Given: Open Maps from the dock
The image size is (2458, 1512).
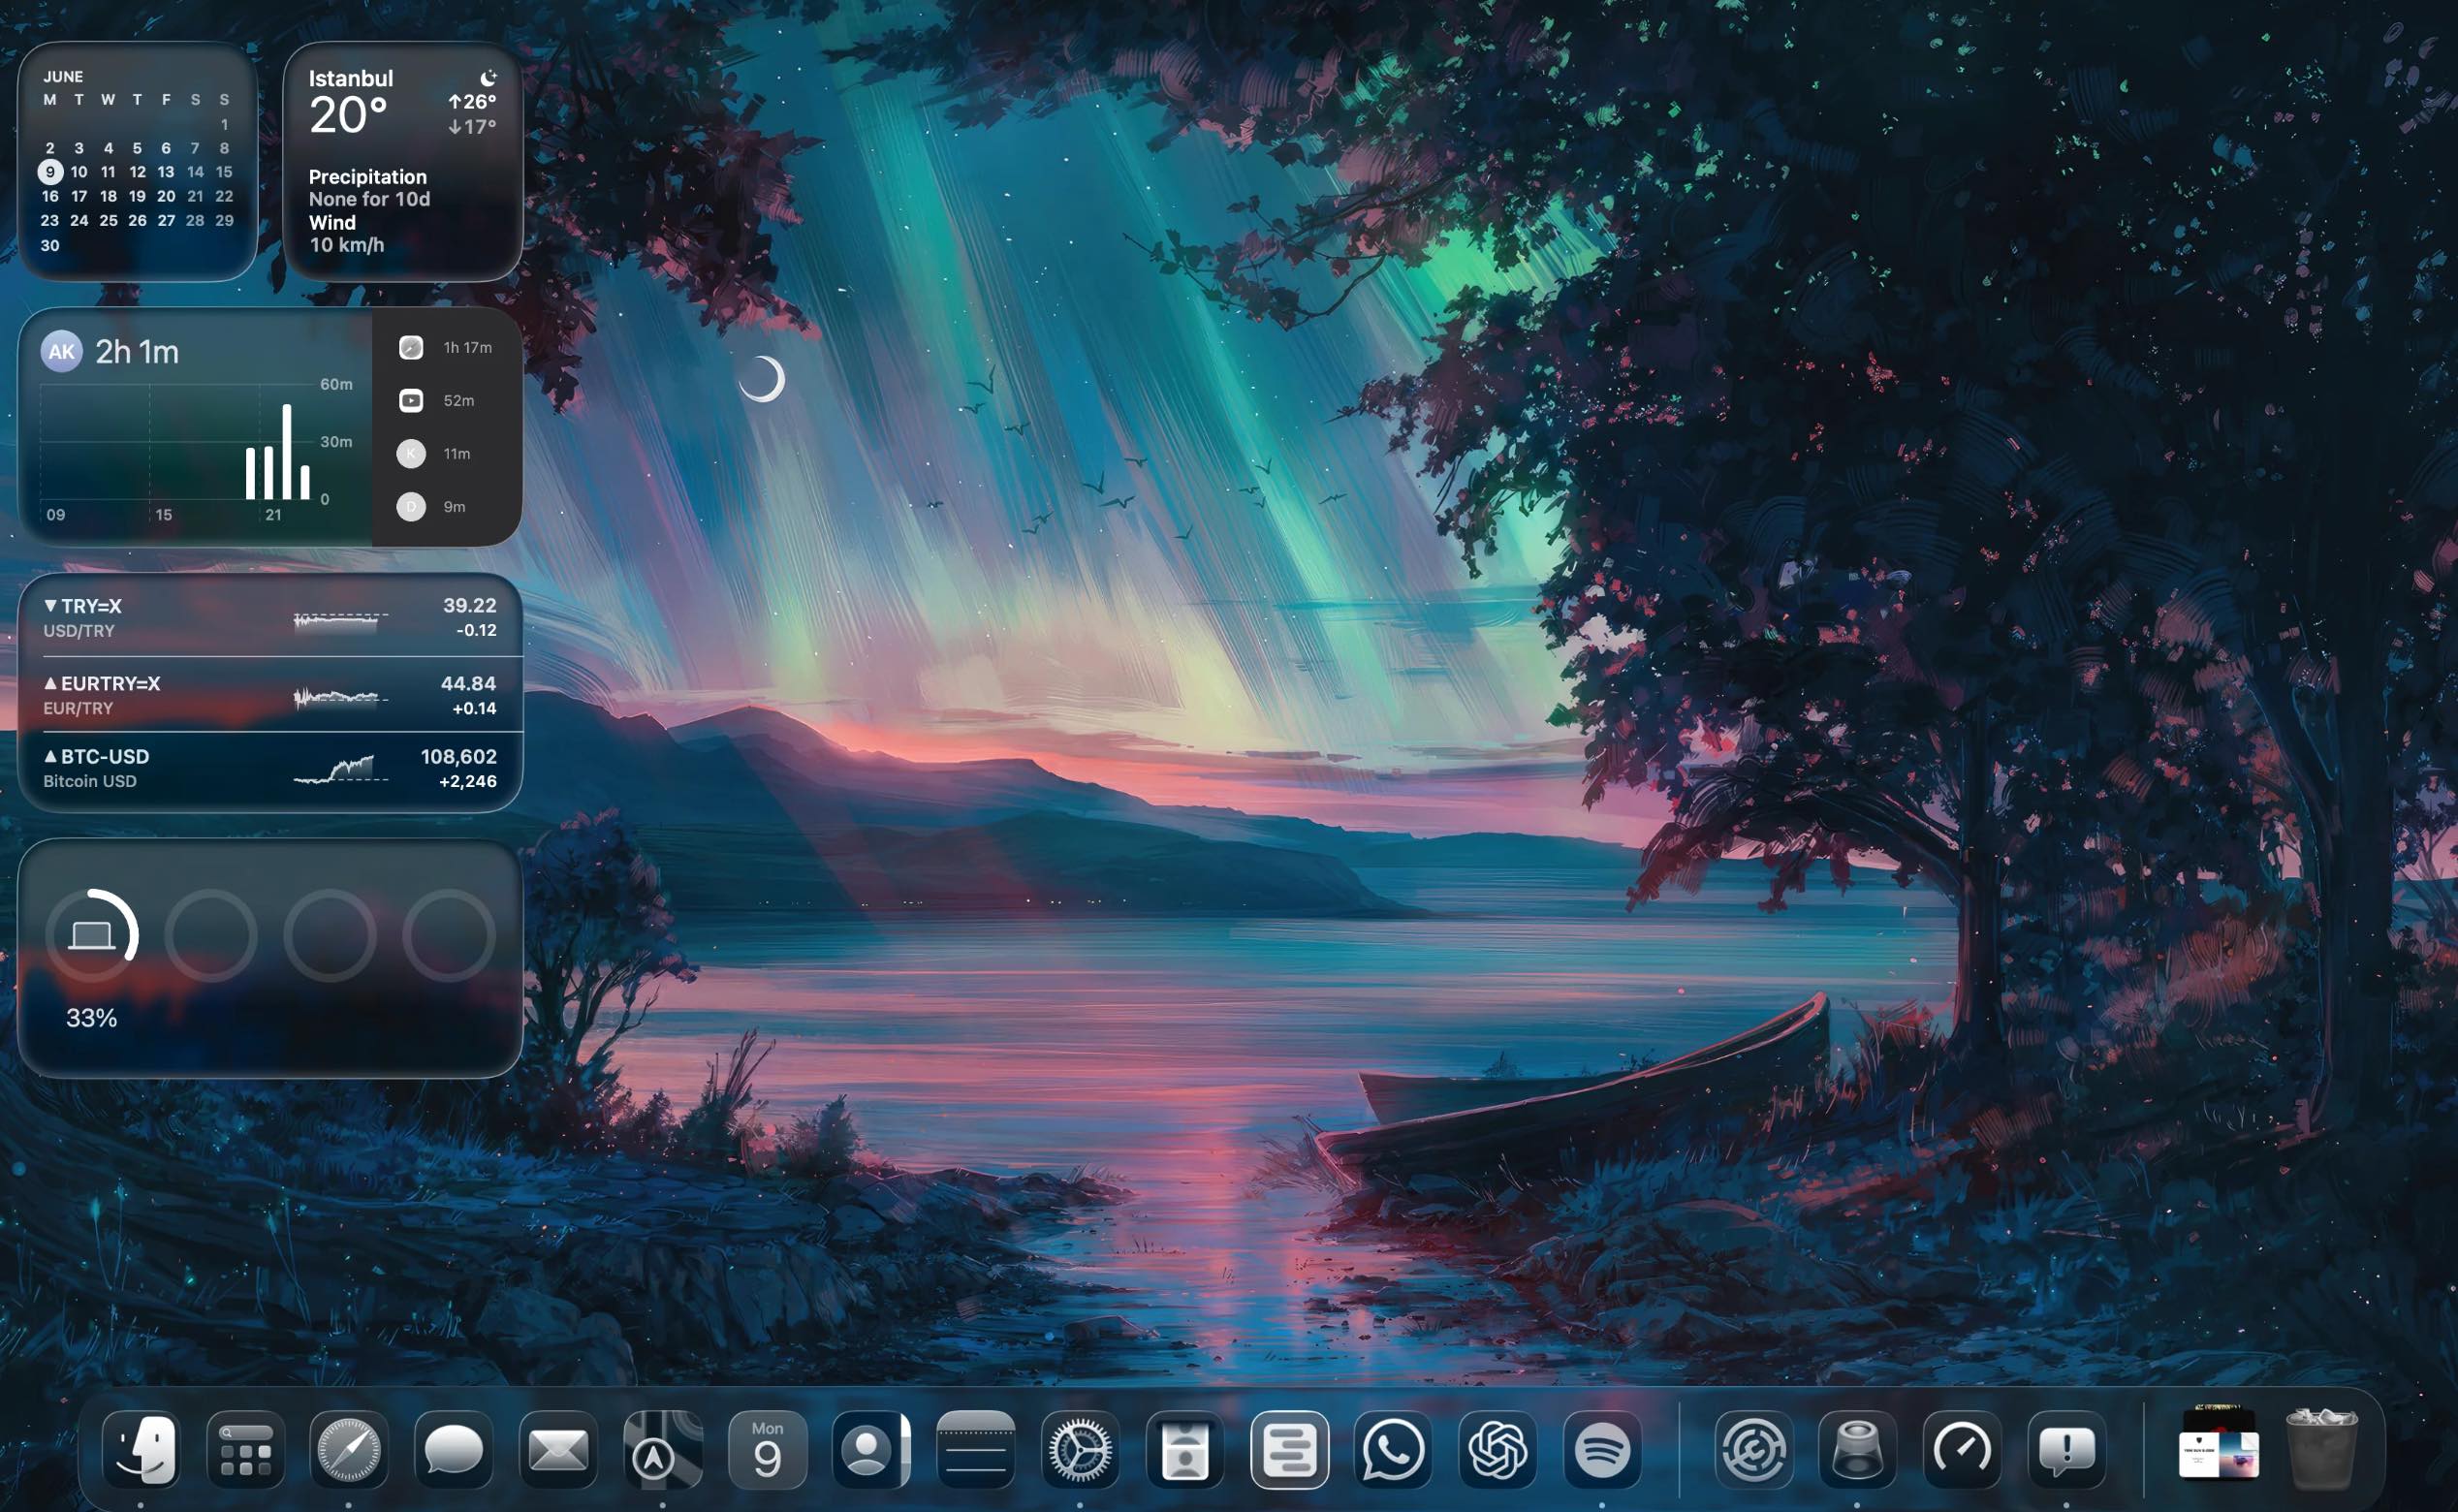Looking at the screenshot, I should 662,1449.
